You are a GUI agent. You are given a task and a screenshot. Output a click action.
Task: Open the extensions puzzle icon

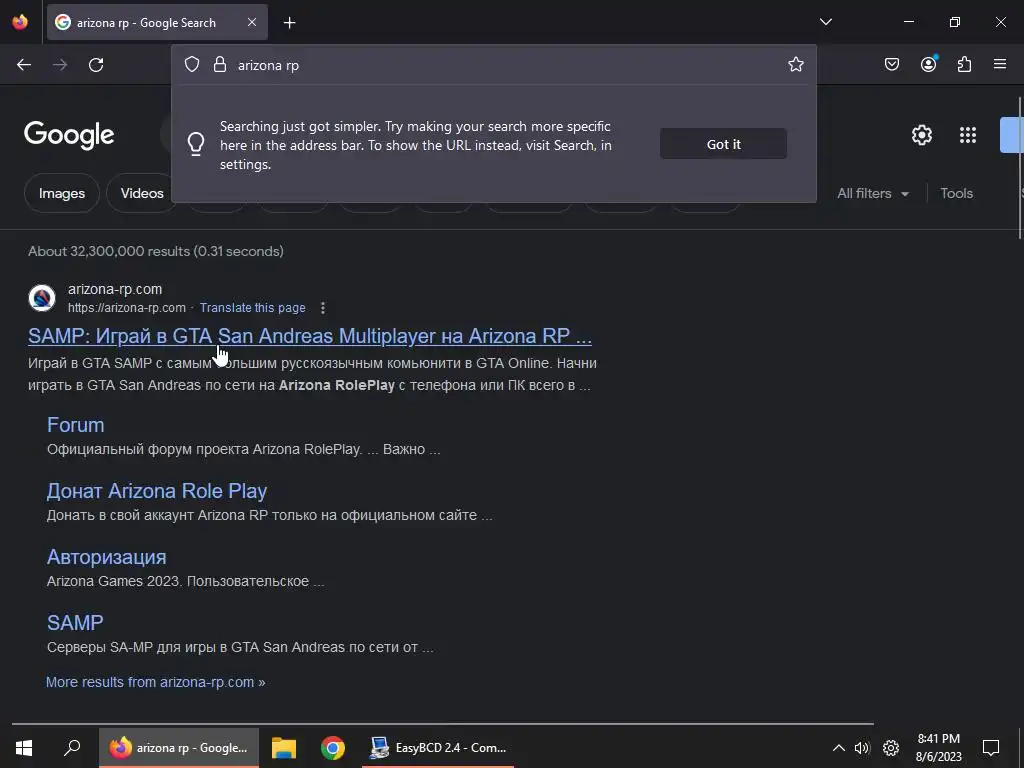tap(965, 64)
